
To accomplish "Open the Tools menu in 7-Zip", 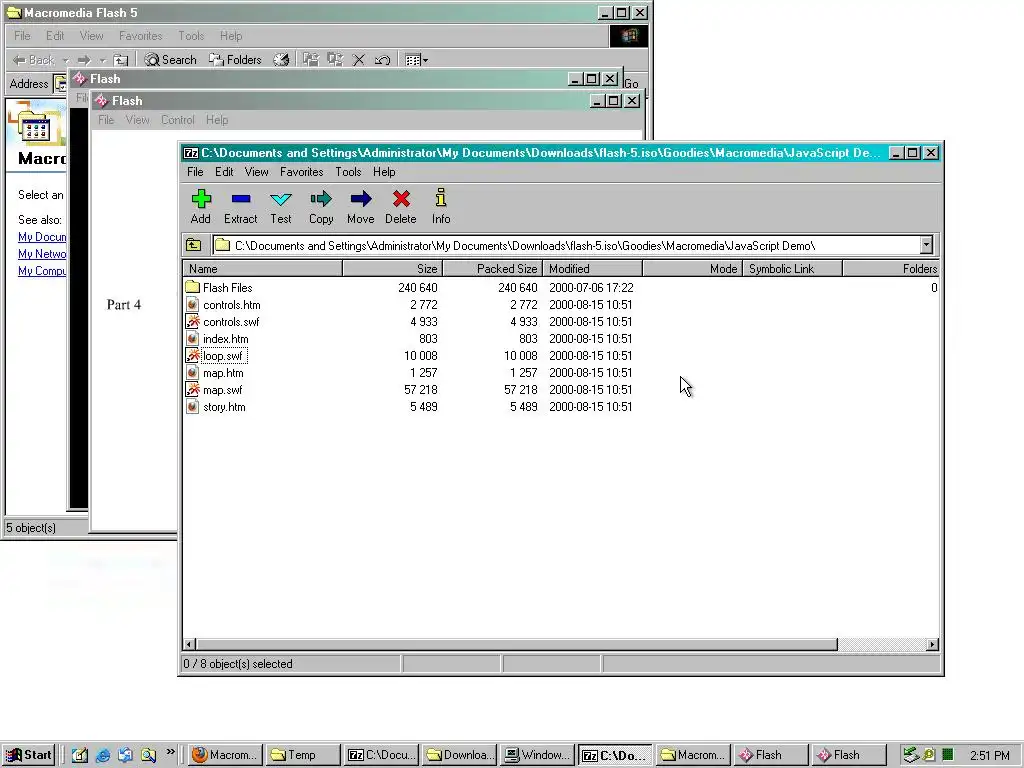I will [x=348, y=172].
